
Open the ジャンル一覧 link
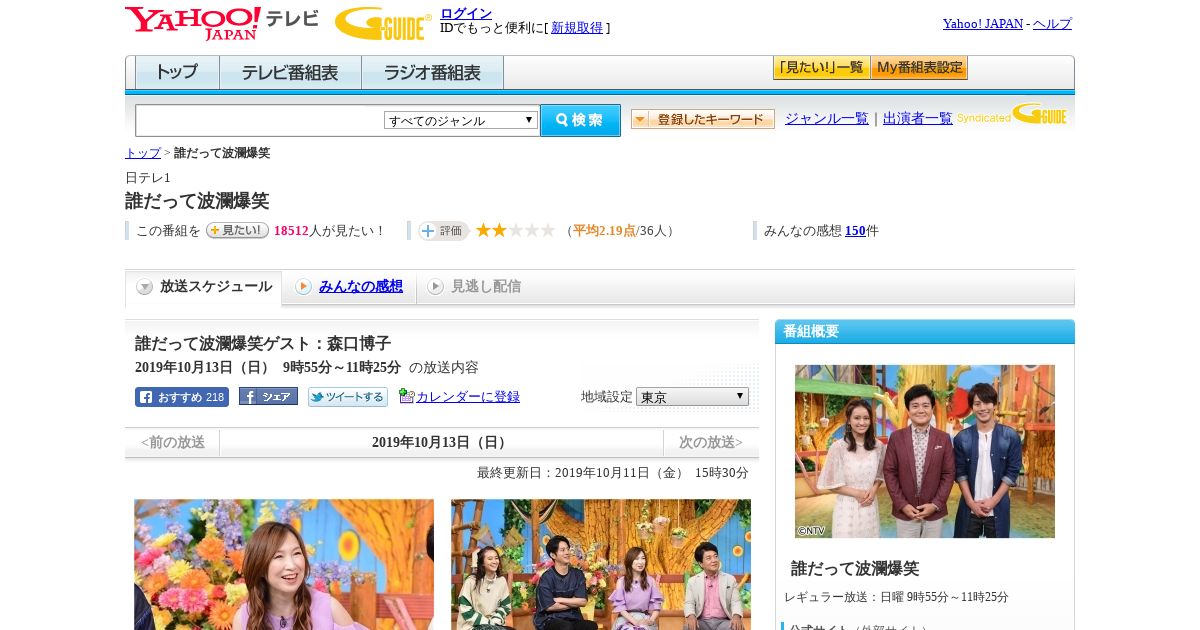pos(827,118)
